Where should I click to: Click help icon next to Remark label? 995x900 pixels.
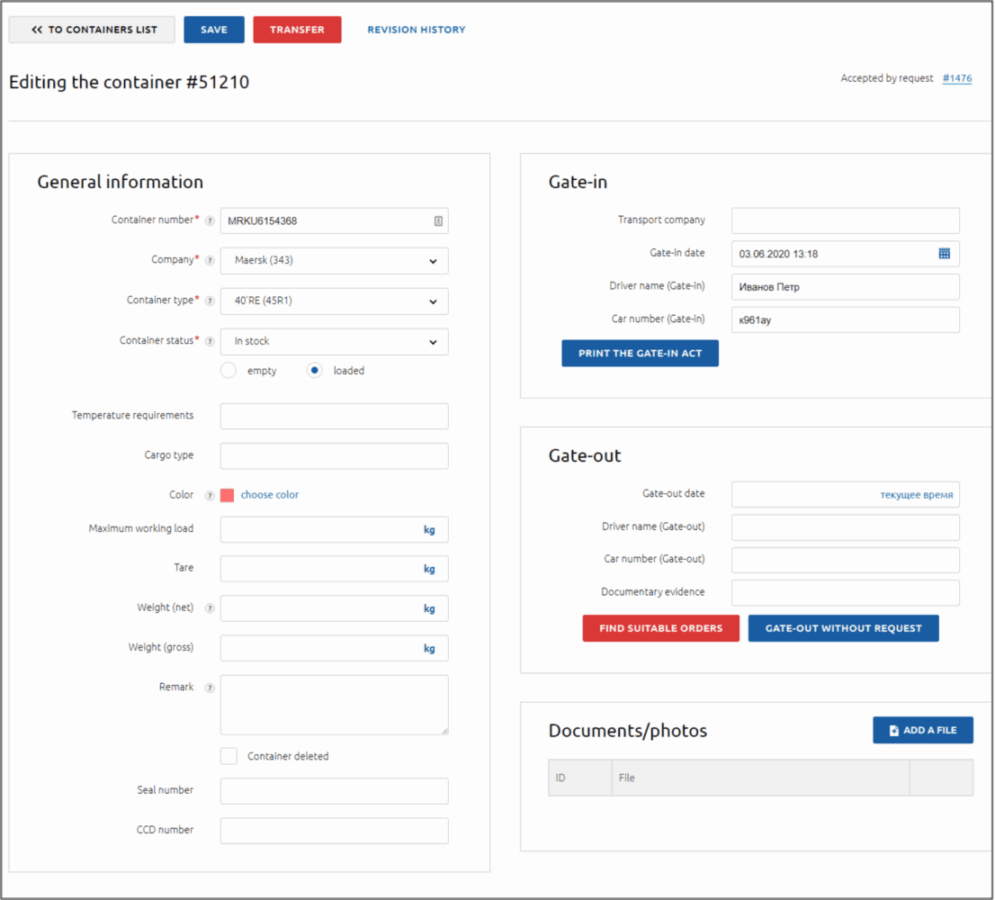pyautogui.click(x=209, y=688)
